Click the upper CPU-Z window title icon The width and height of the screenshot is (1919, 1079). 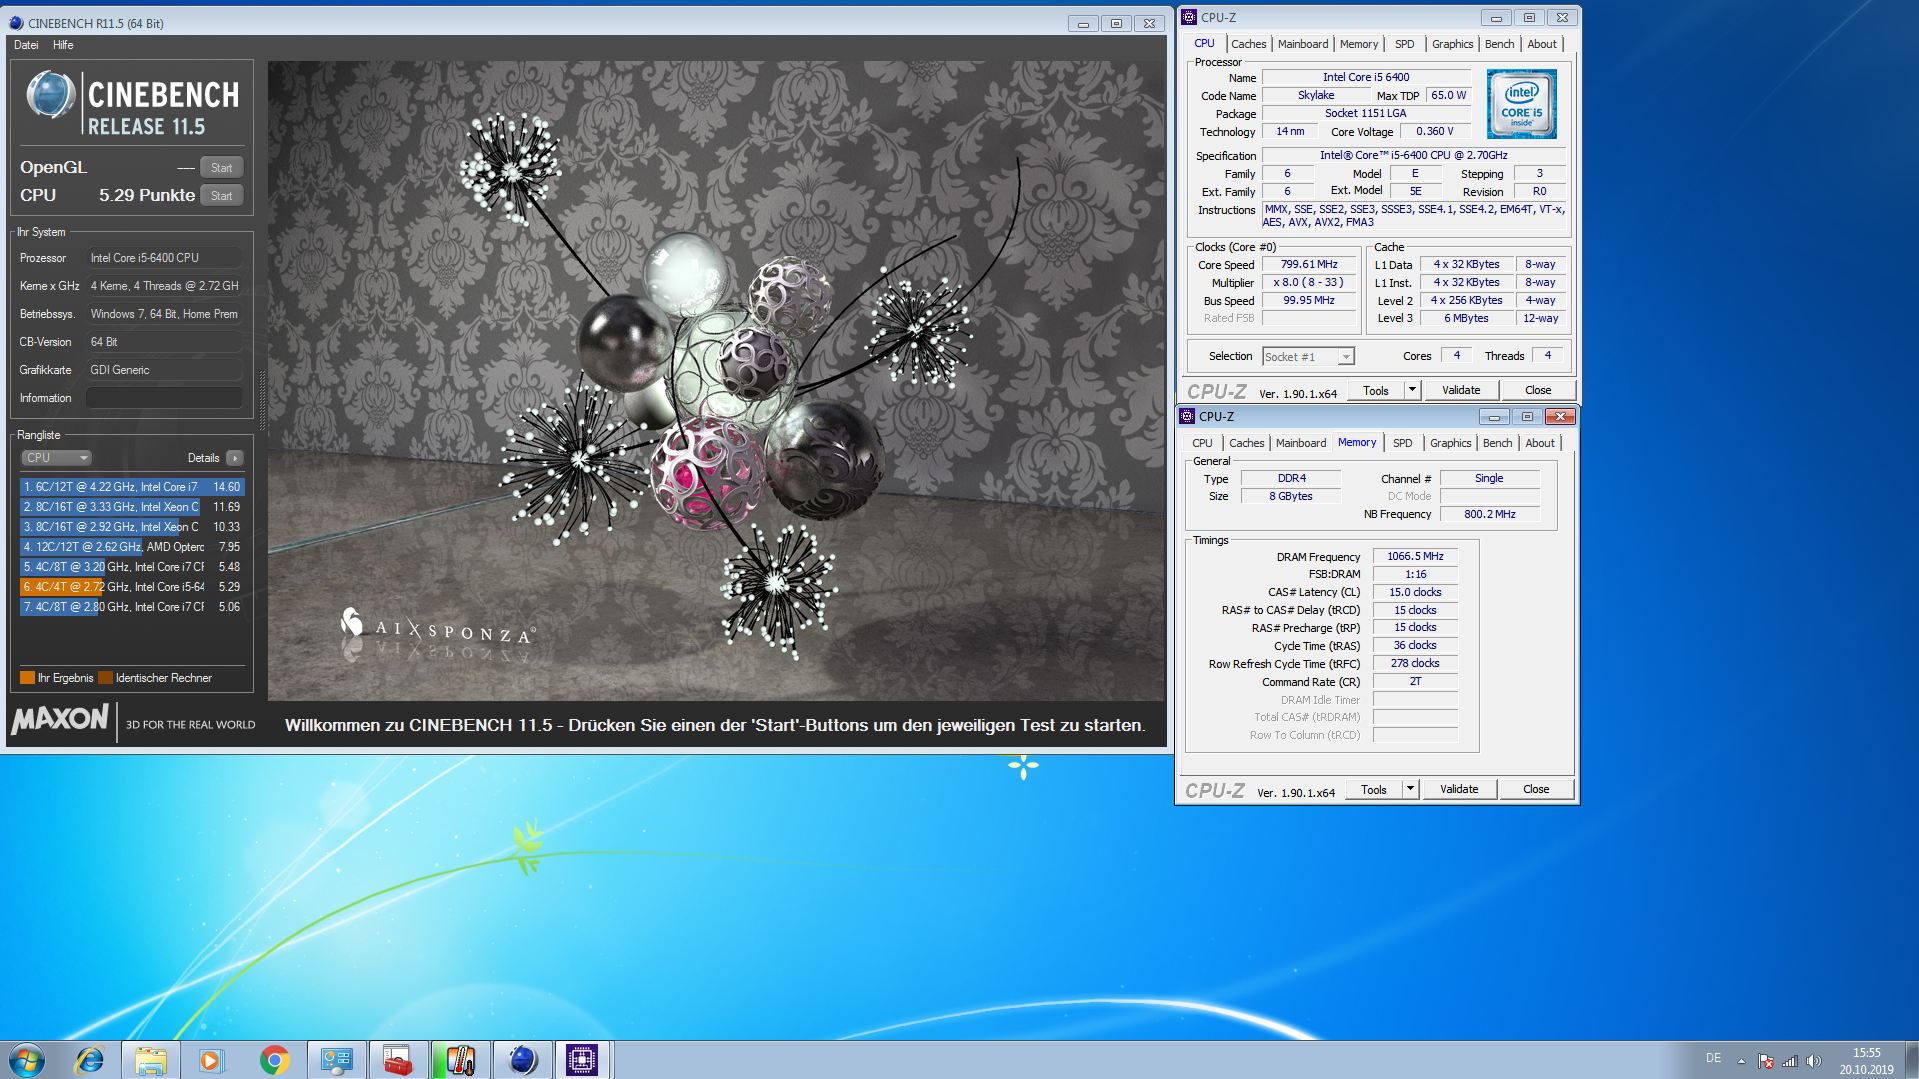tap(1189, 17)
